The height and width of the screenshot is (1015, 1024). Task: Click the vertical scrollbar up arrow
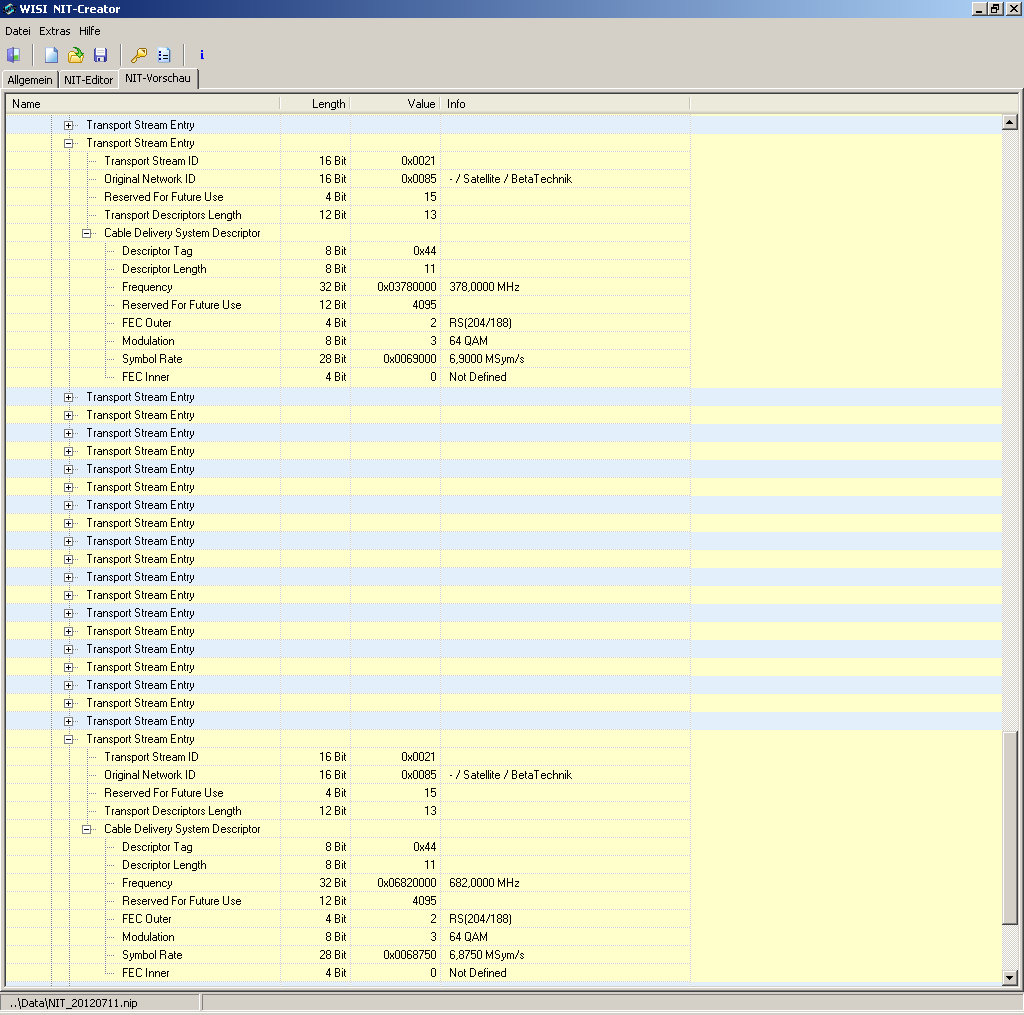(1009, 123)
